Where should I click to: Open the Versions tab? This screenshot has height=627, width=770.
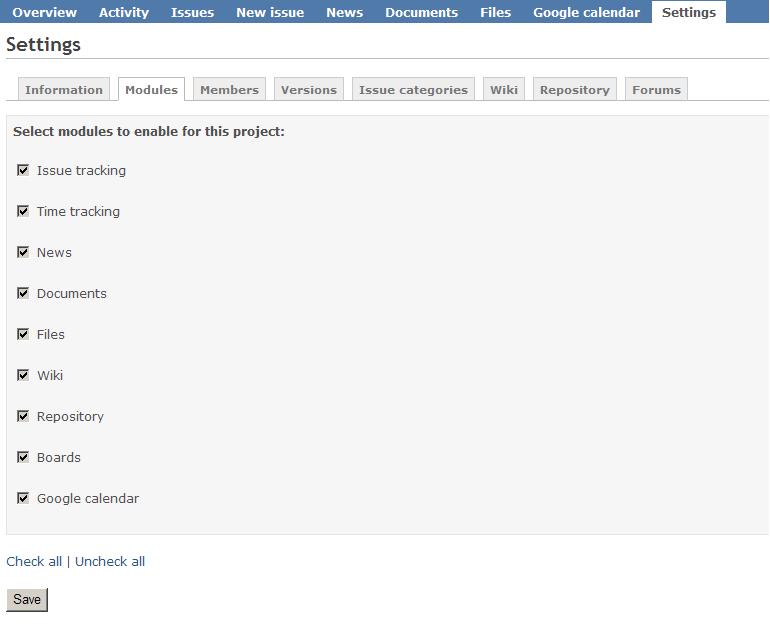(x=309, y=89)
